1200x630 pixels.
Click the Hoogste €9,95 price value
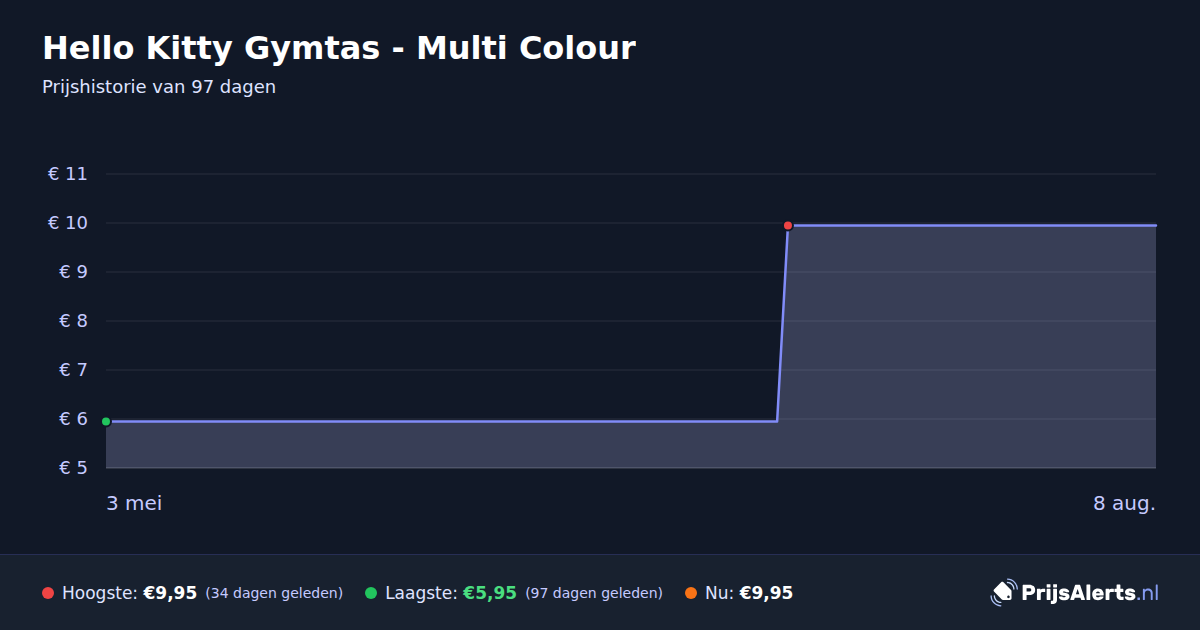coord(170,593)
